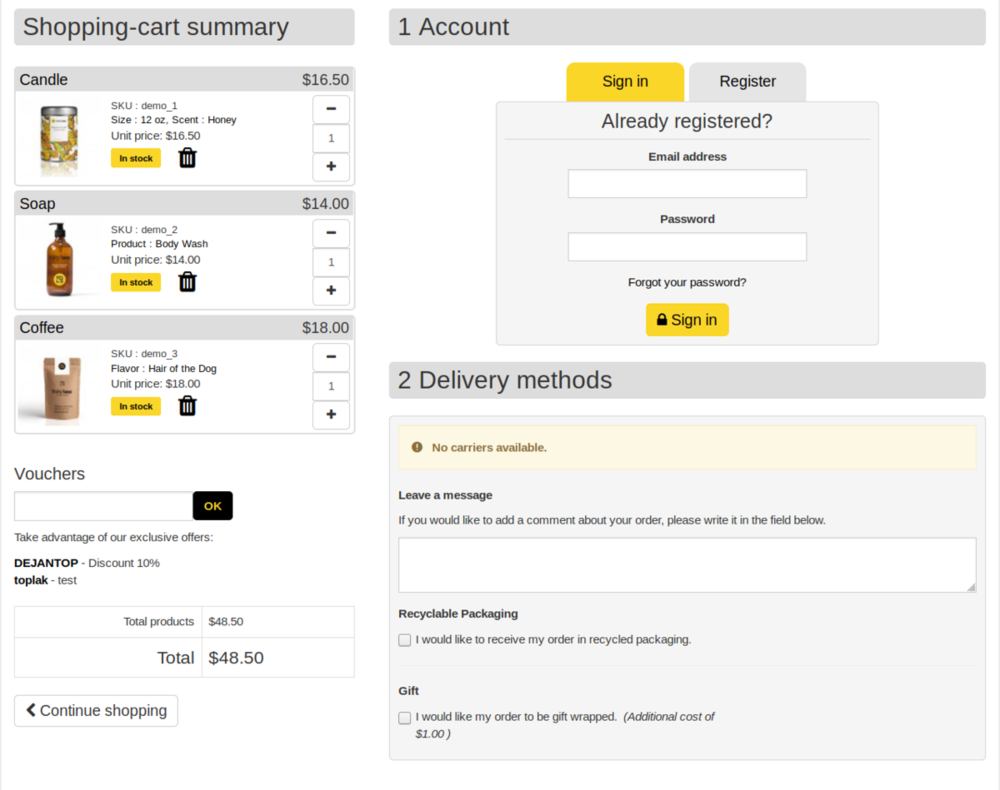Screen dimensions: 1000x790
Task: Switch to the Register tab
Action: pyautogui.click(x=746, y=81)
